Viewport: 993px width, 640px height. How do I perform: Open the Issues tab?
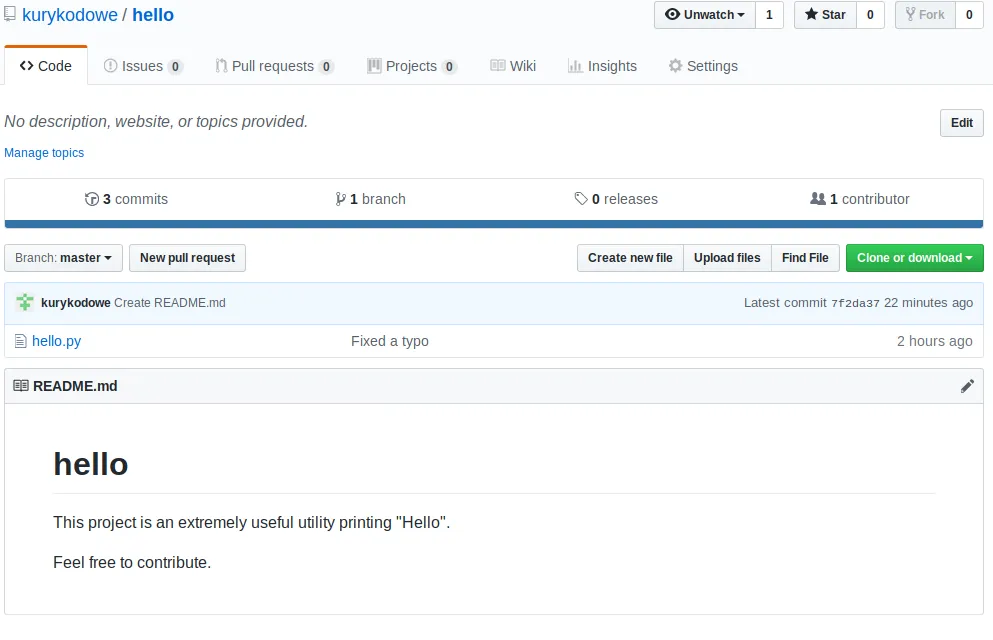click(x=143, y=66)
